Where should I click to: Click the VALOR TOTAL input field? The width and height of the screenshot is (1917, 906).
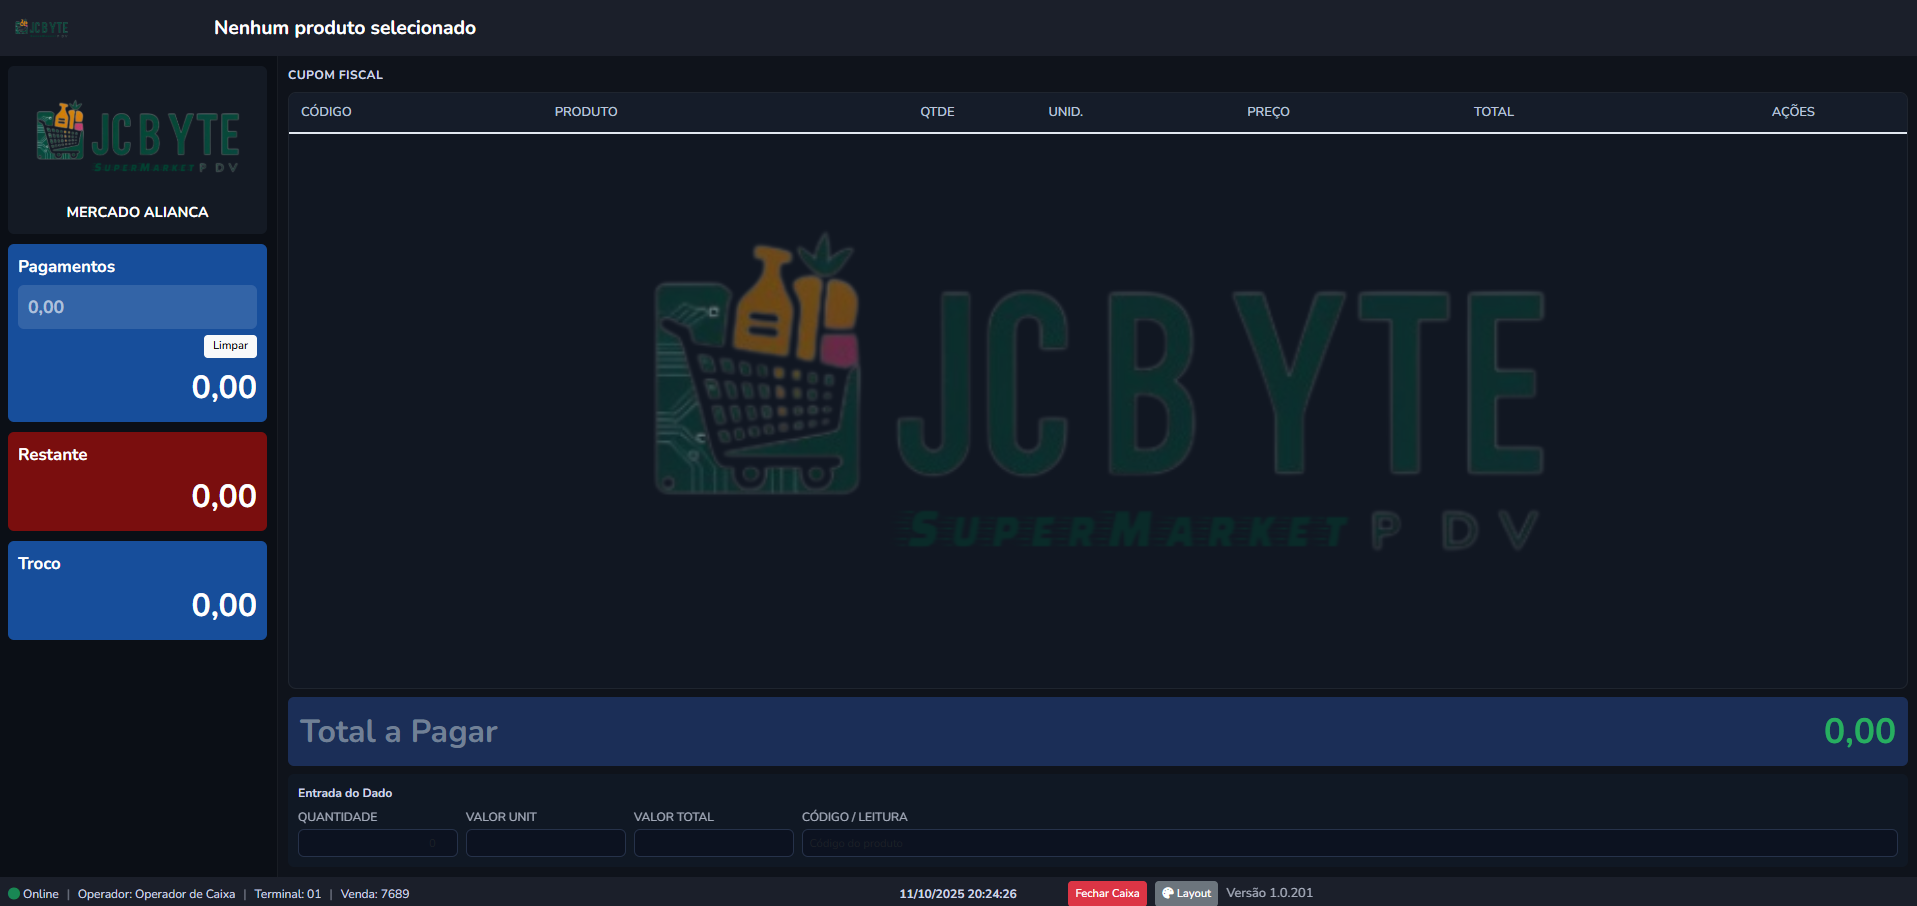pos(713,843)
